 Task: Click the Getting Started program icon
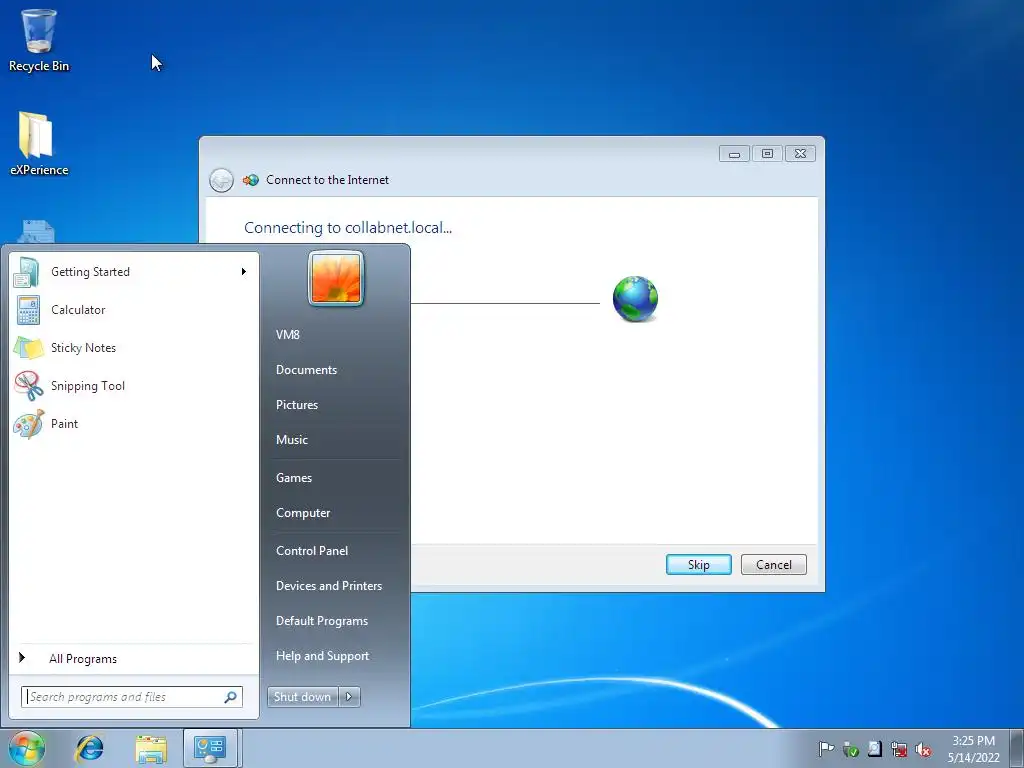click(27, 272)
